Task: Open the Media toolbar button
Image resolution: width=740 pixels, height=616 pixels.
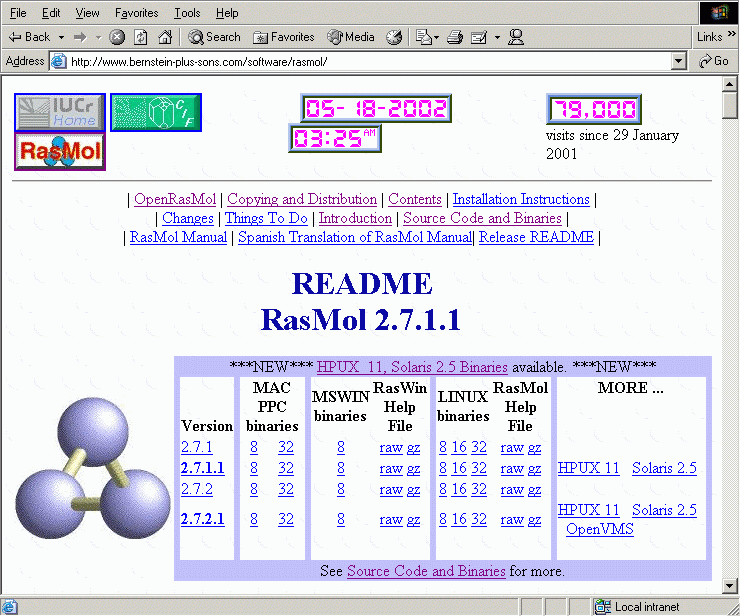Action: click(351, 37)
